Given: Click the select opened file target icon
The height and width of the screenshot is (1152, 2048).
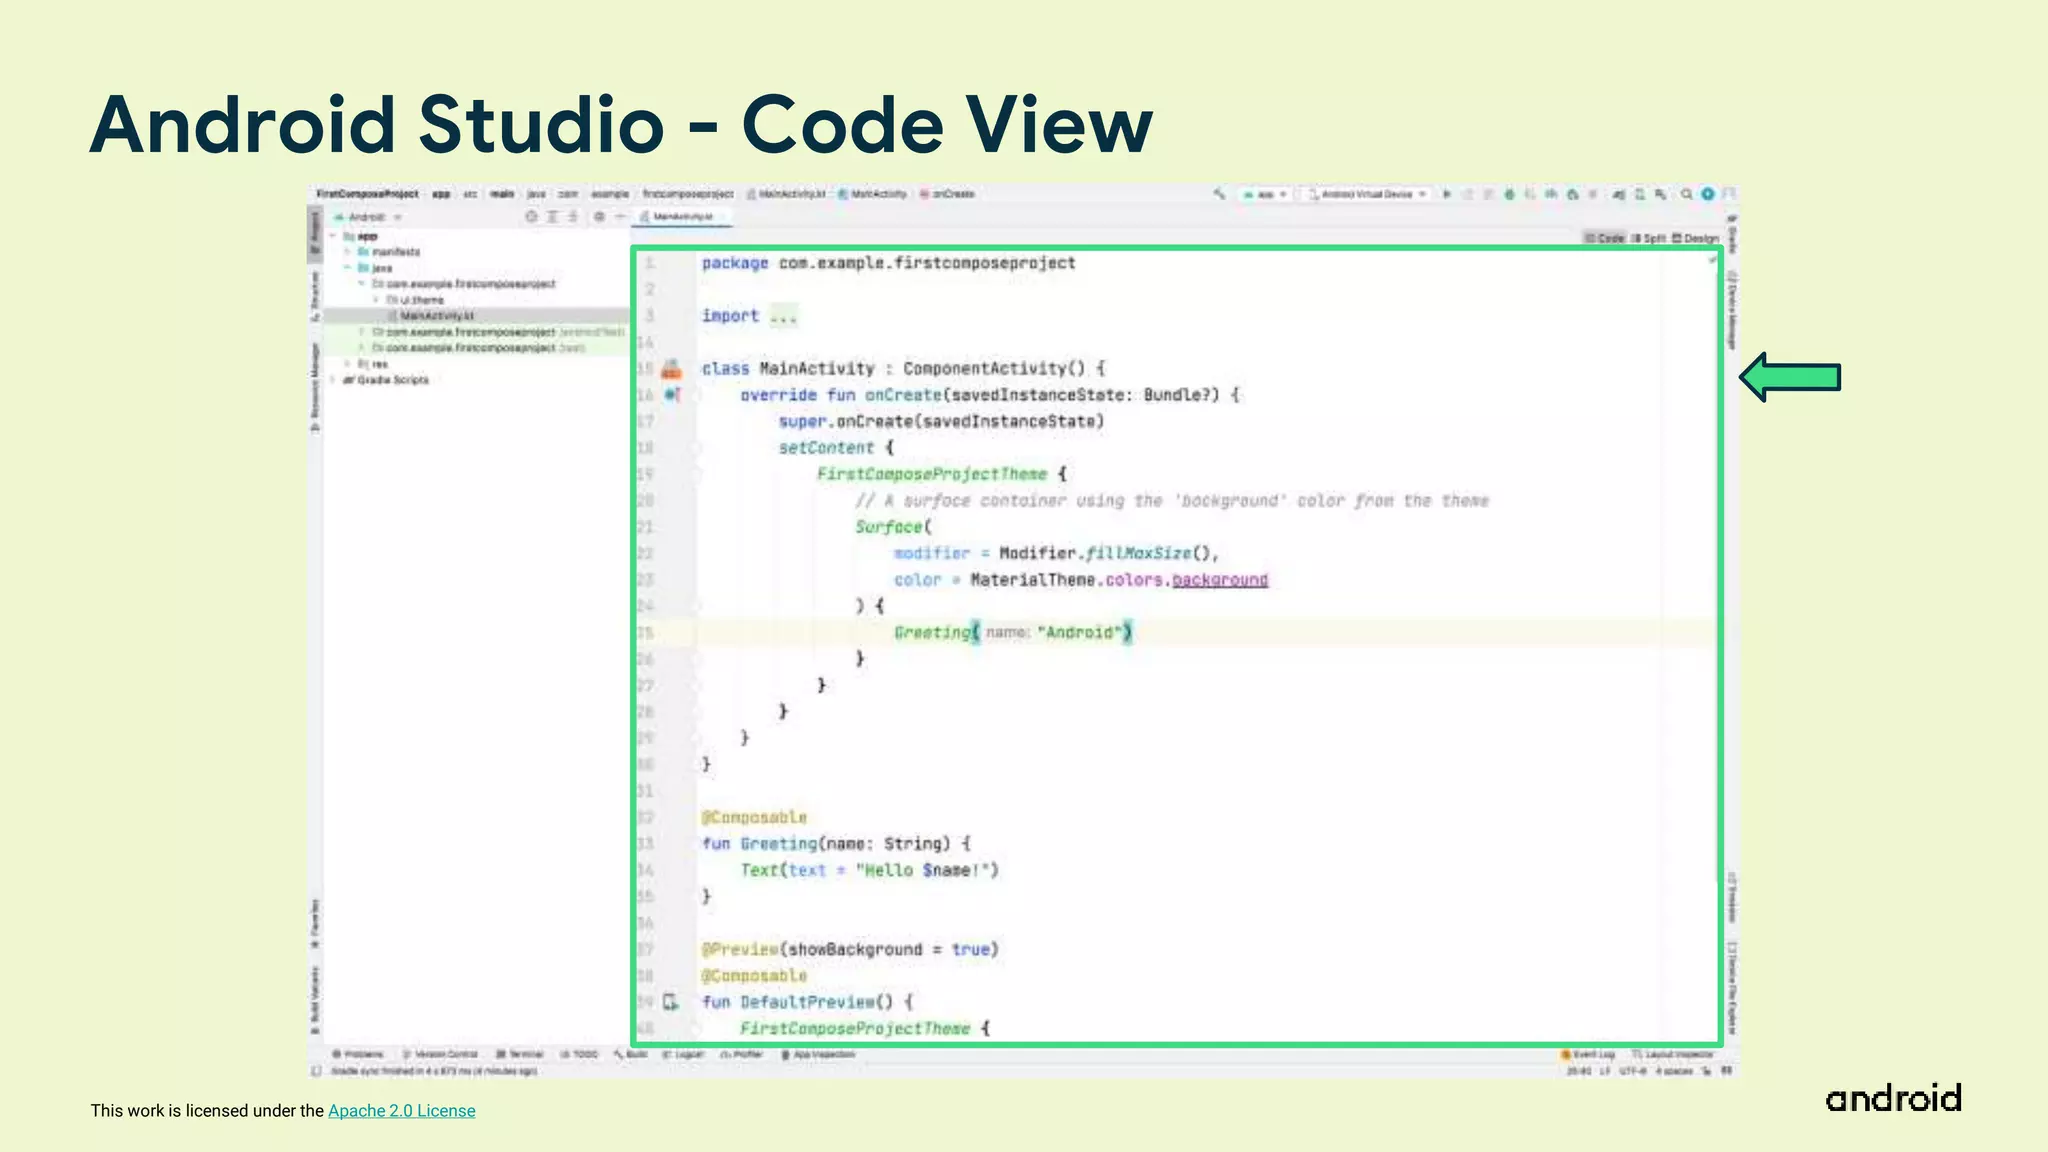Looking at the screenshot, I should [x=531, y=216].
